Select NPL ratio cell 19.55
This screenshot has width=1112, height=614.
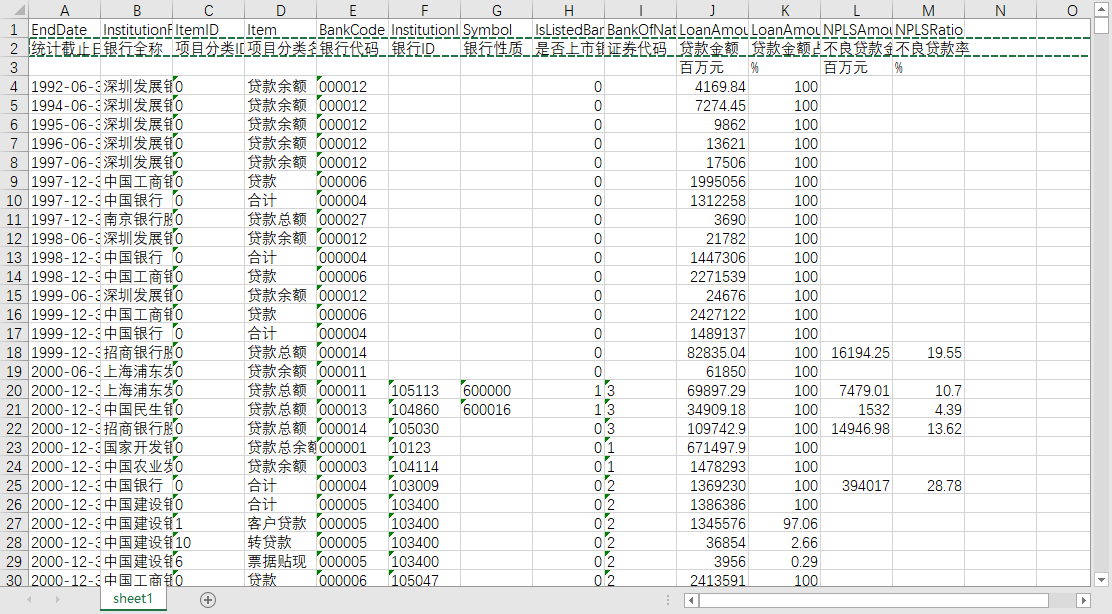coord(928,352)
